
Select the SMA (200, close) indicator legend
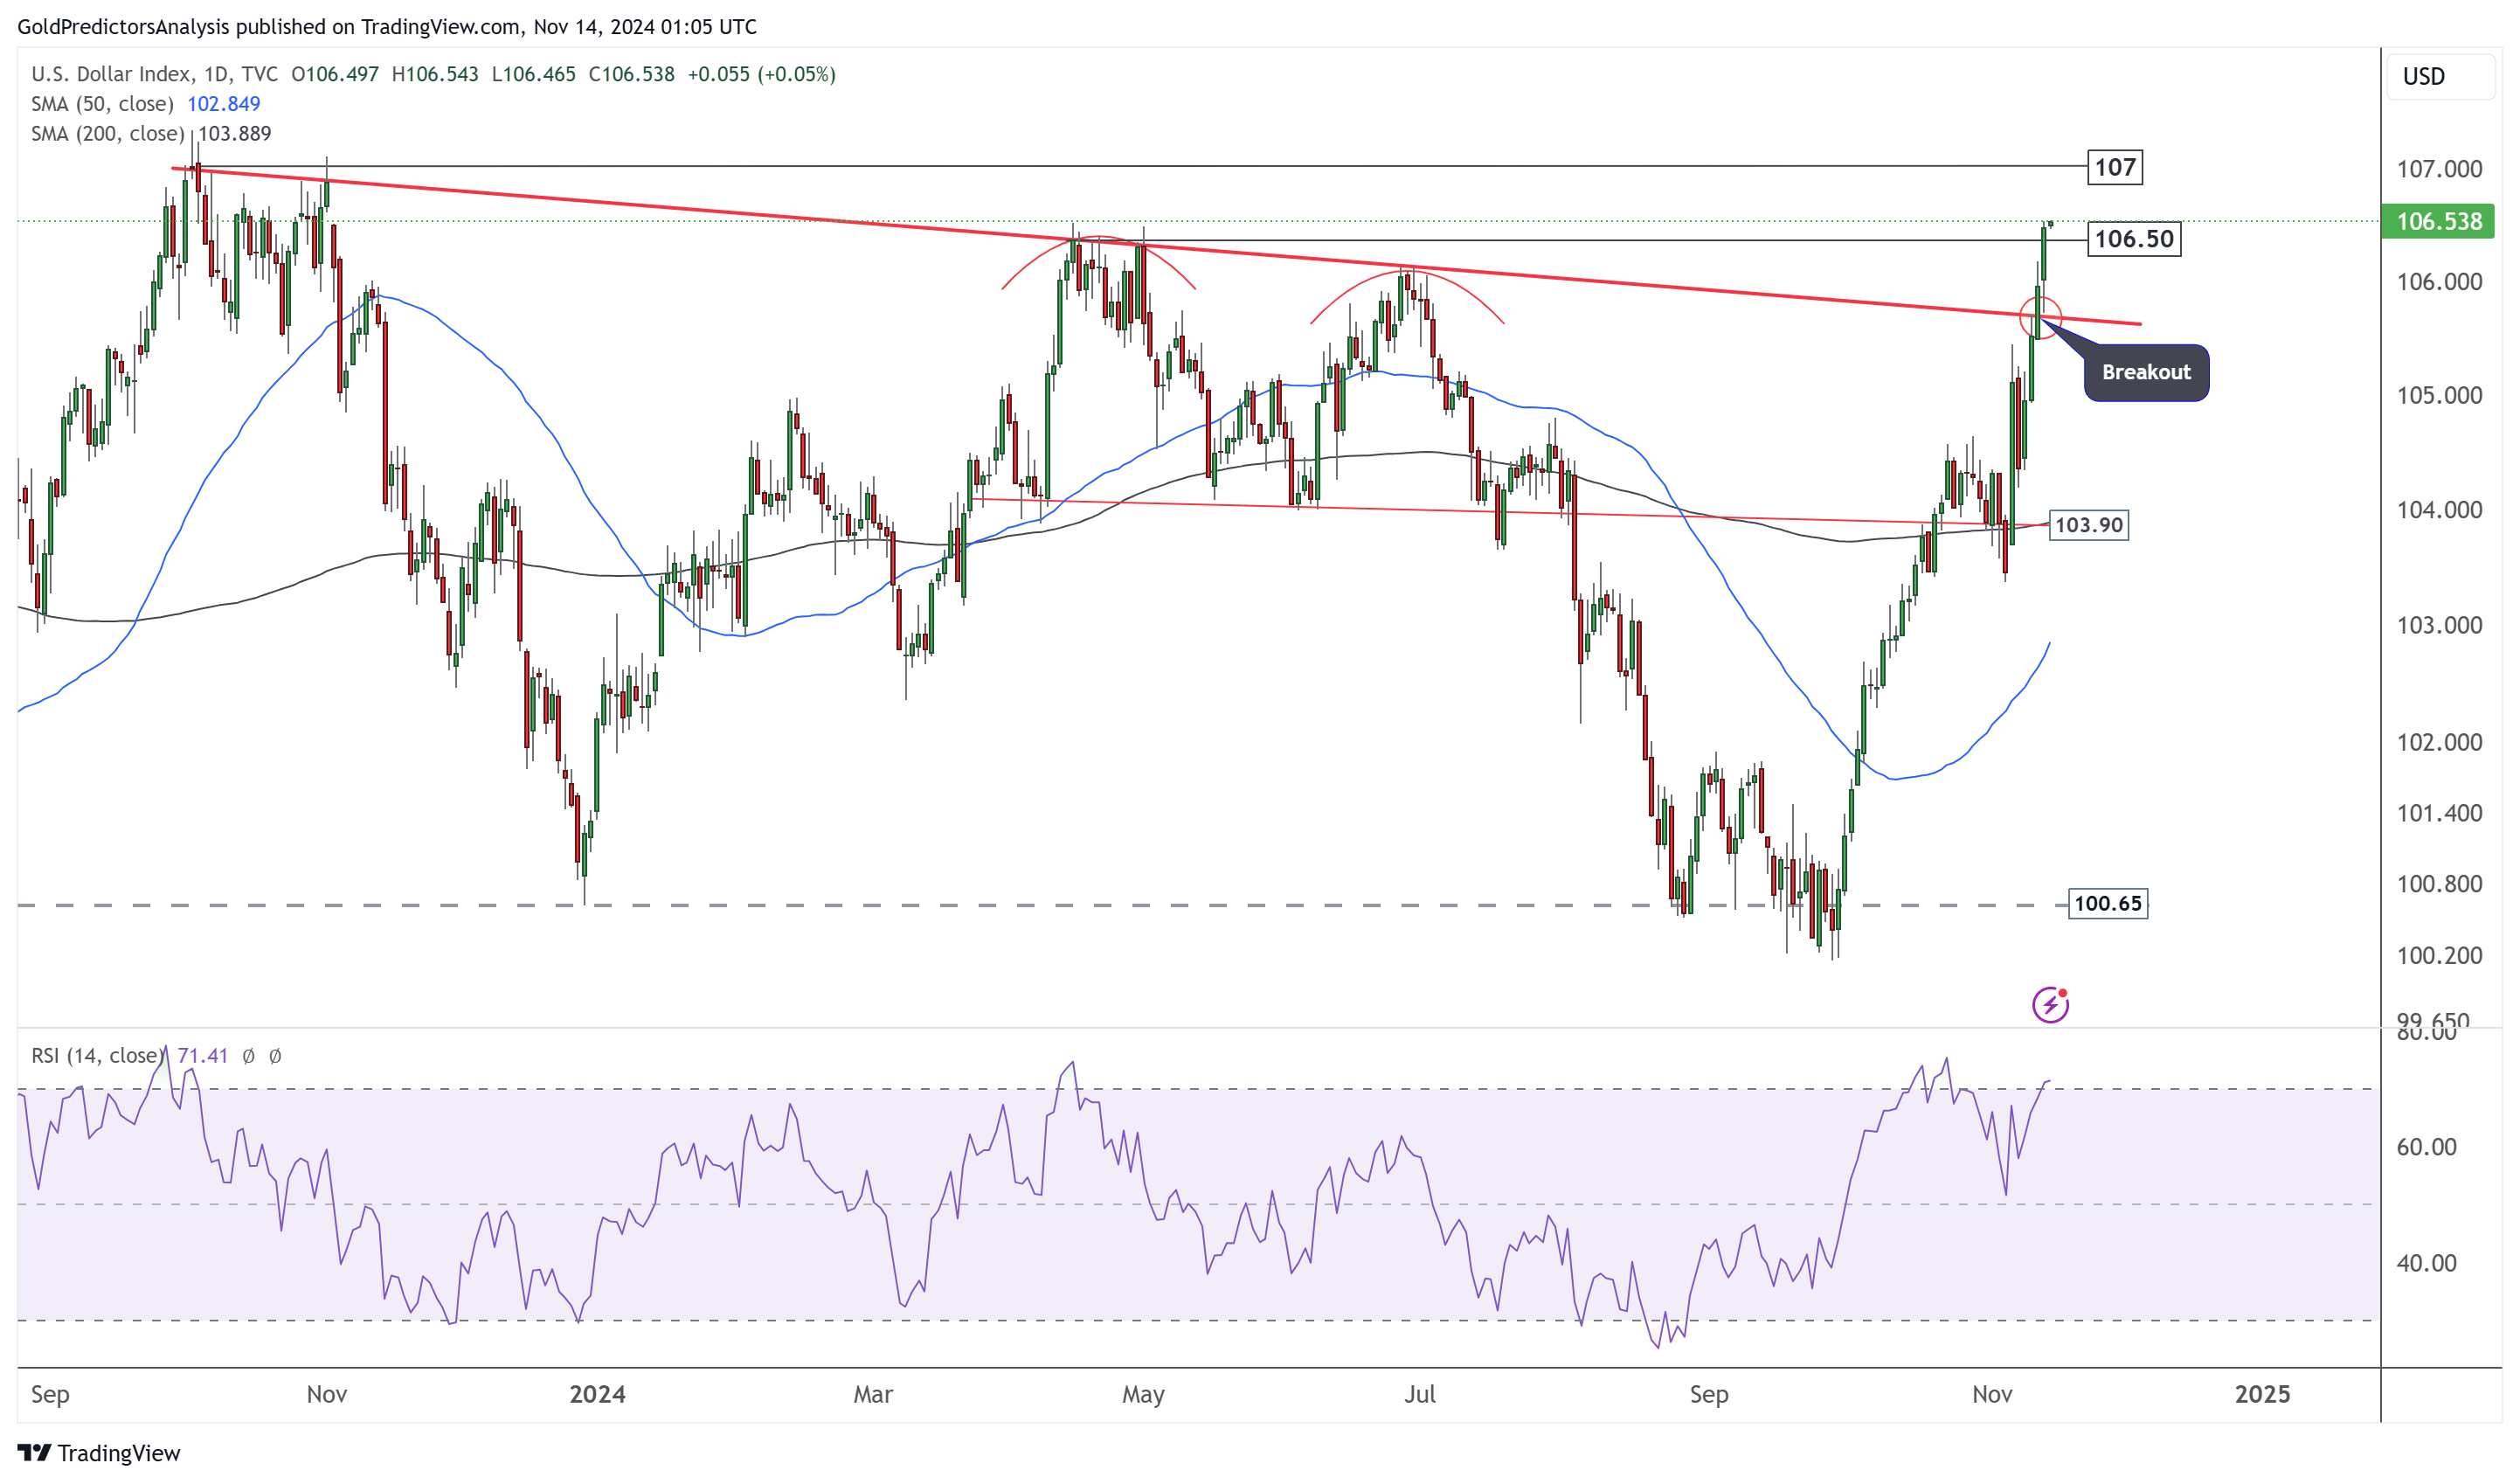tap(108, 134)
